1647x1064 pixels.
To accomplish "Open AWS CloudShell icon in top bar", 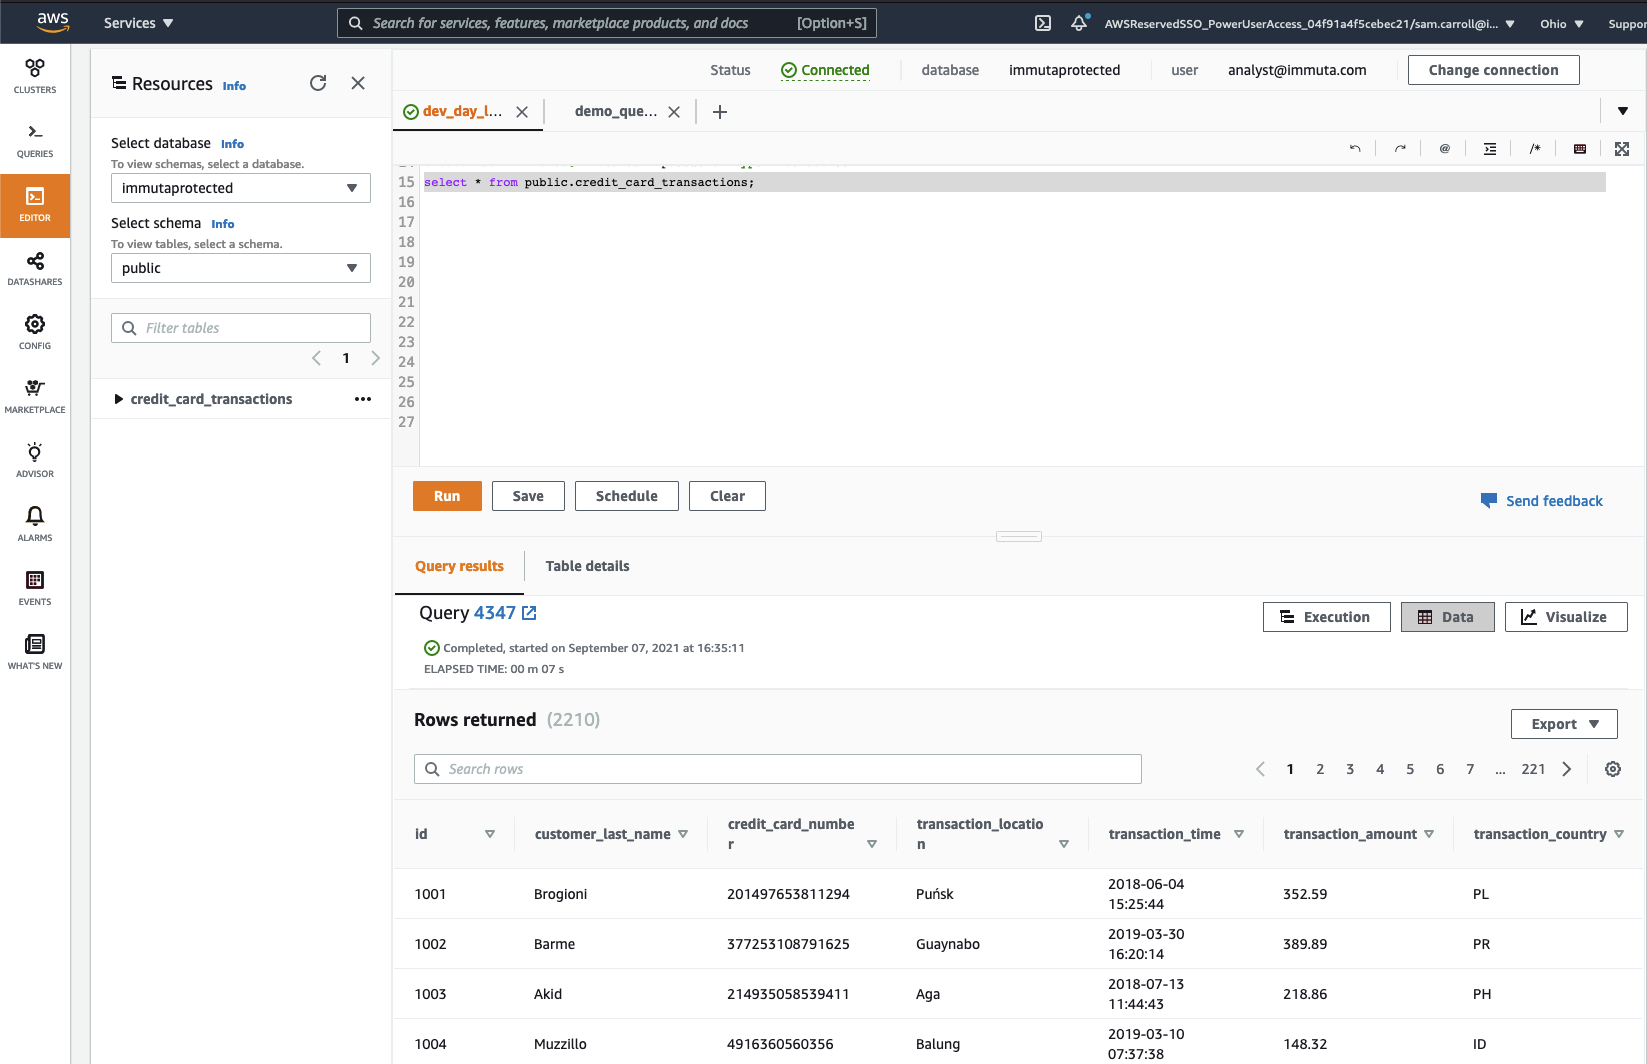I will (x=1043, y=23).
